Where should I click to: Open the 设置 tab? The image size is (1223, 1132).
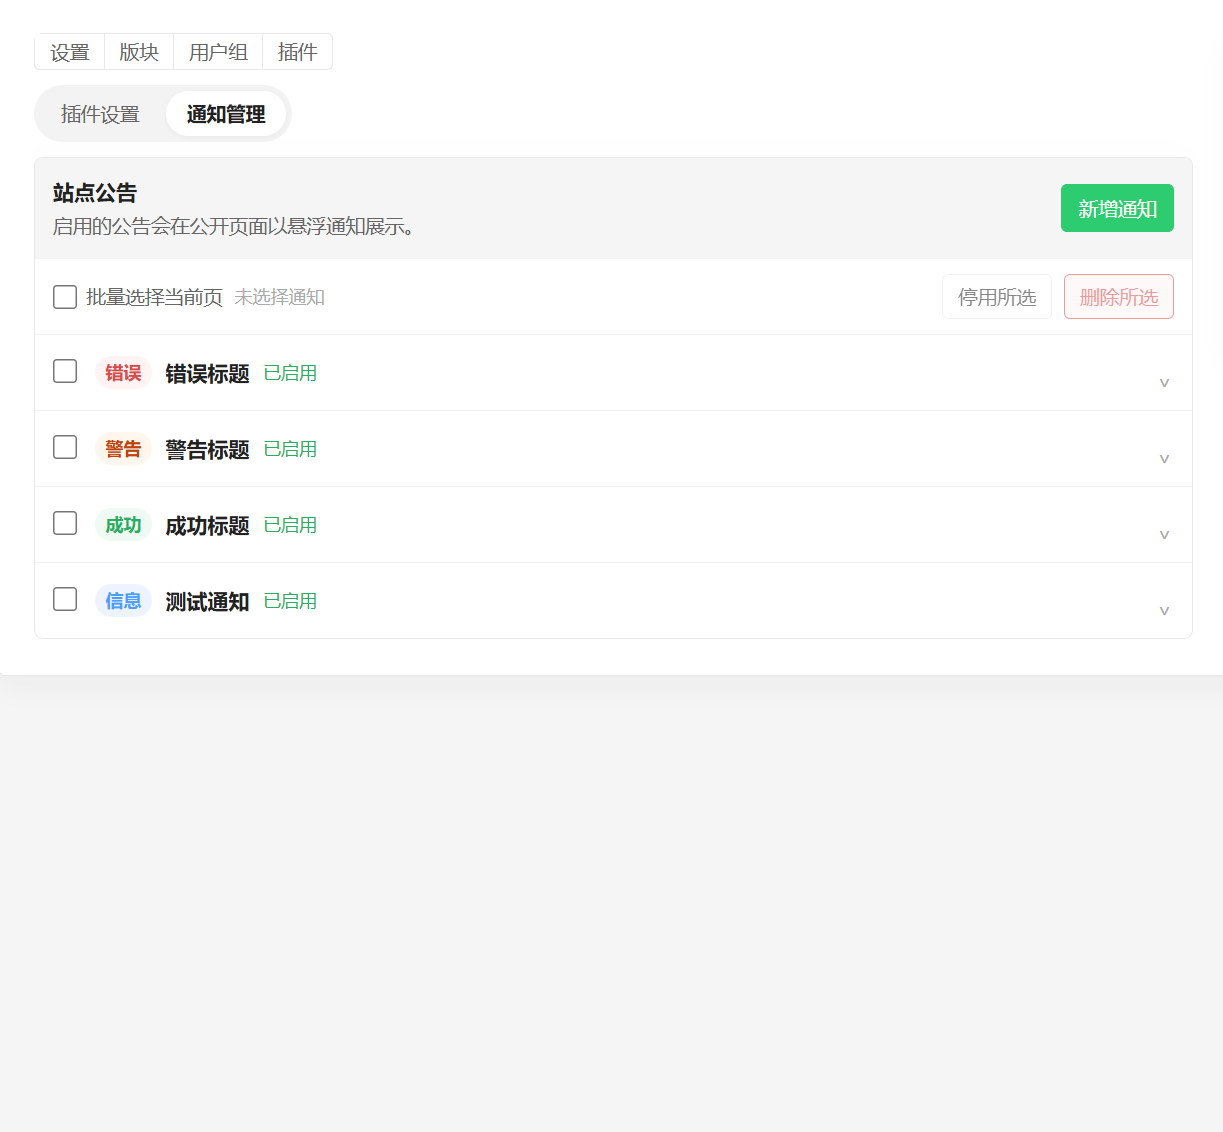click(70, 52)
